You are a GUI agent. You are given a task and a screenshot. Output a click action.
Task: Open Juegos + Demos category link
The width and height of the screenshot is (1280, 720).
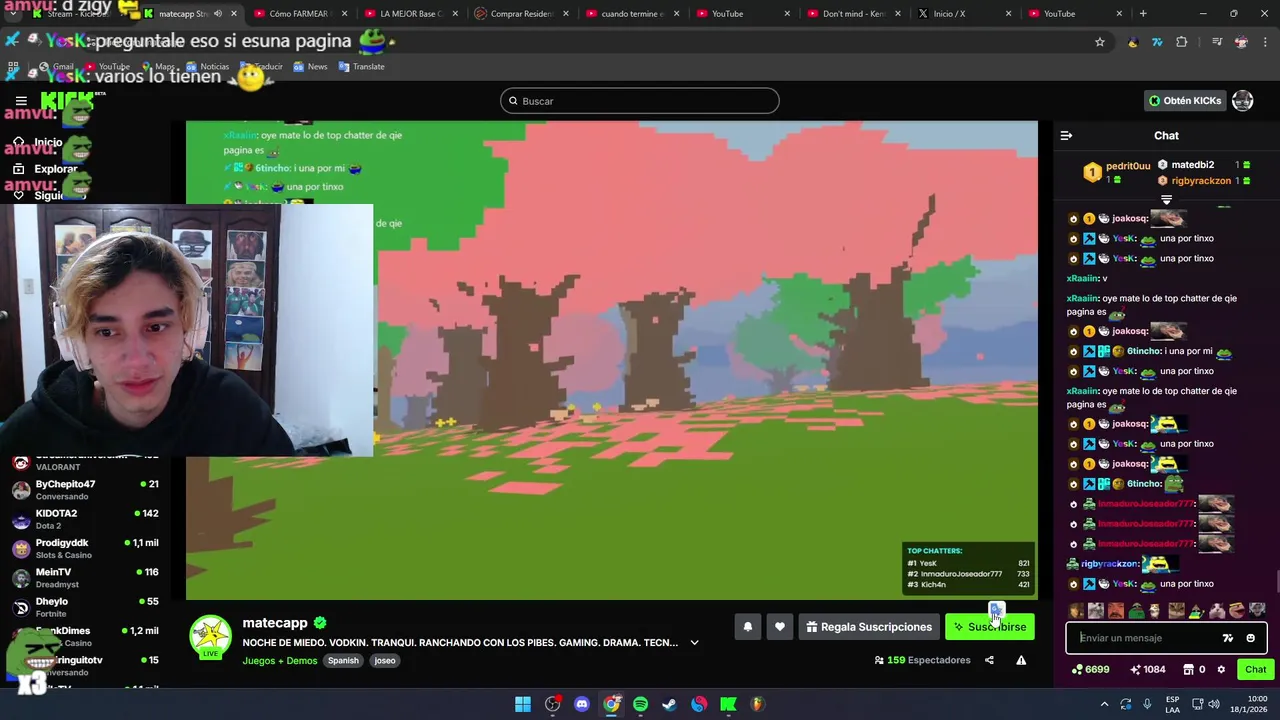(x=280, y=660)
